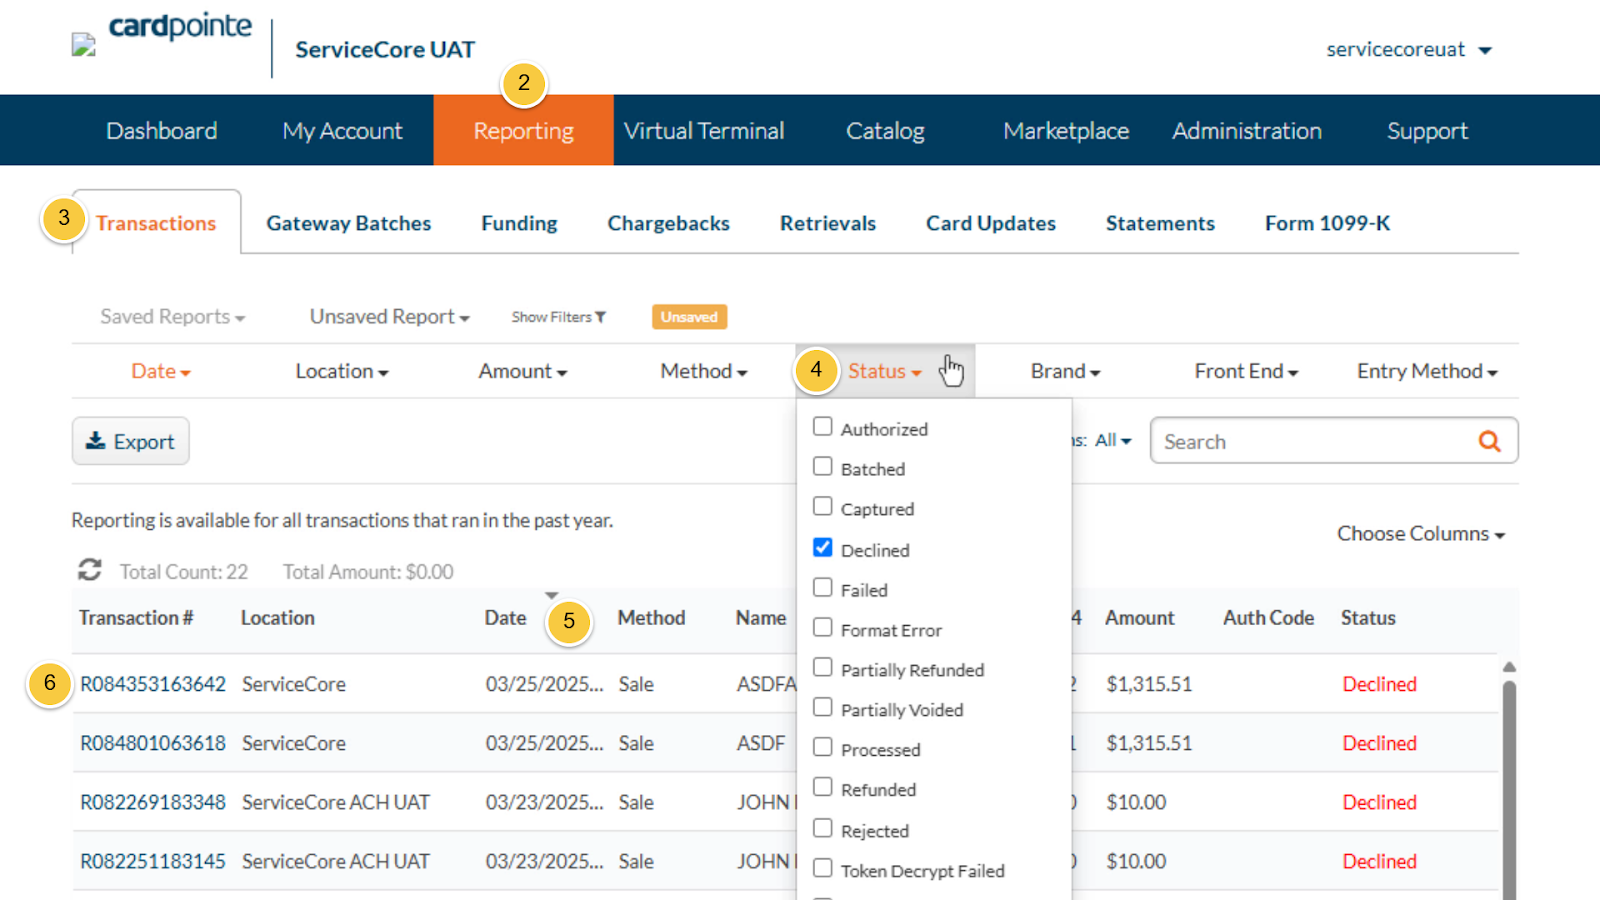Expand the Location filter dropdown
This screenshot has height=900, width=1600.
342,371
